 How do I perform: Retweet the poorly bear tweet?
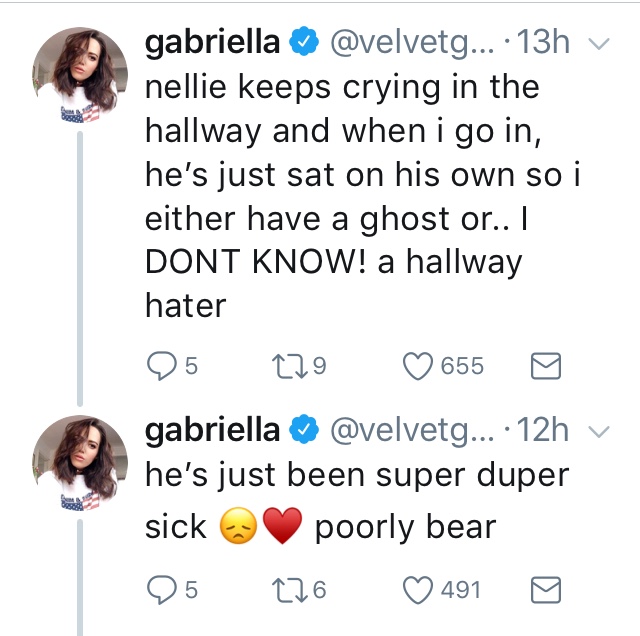(x=292, y=591)
